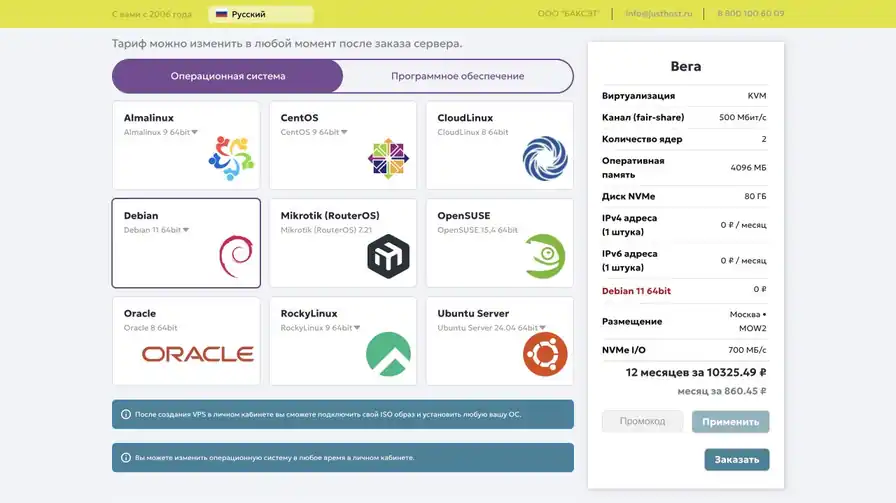Select the Mikrotik (RouterOS) card title

[x=330, y=215]
